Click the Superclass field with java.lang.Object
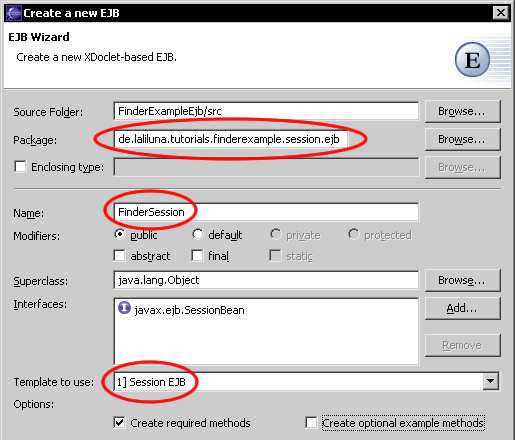This screenshot has height=440, width=515. click(x=266, y=280)
